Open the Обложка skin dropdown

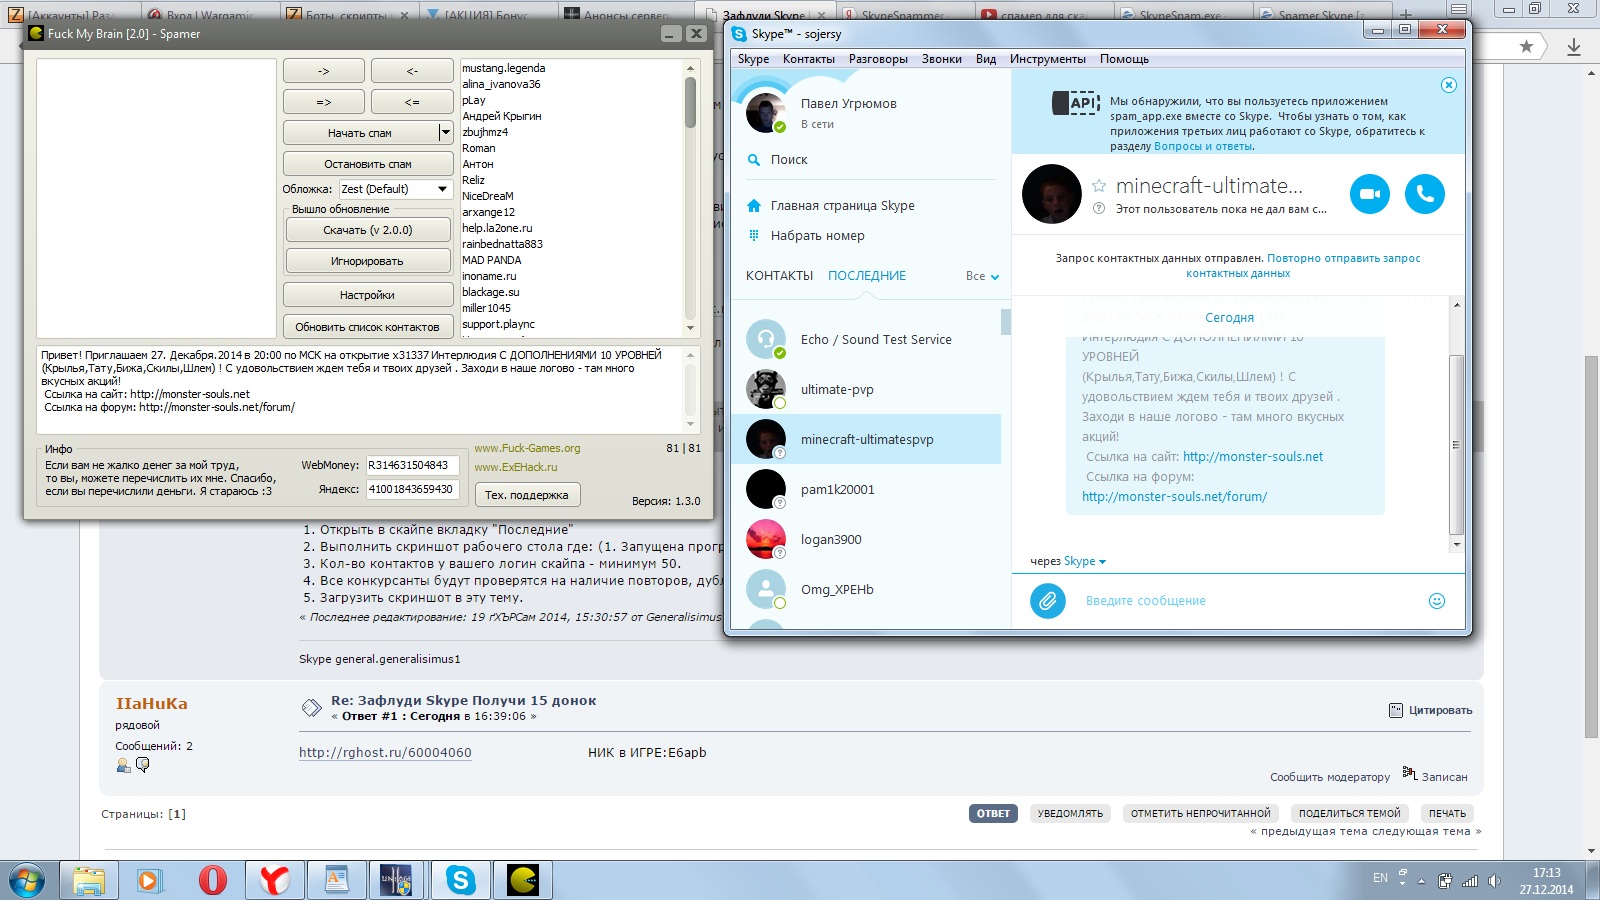(x=396, y=189)
